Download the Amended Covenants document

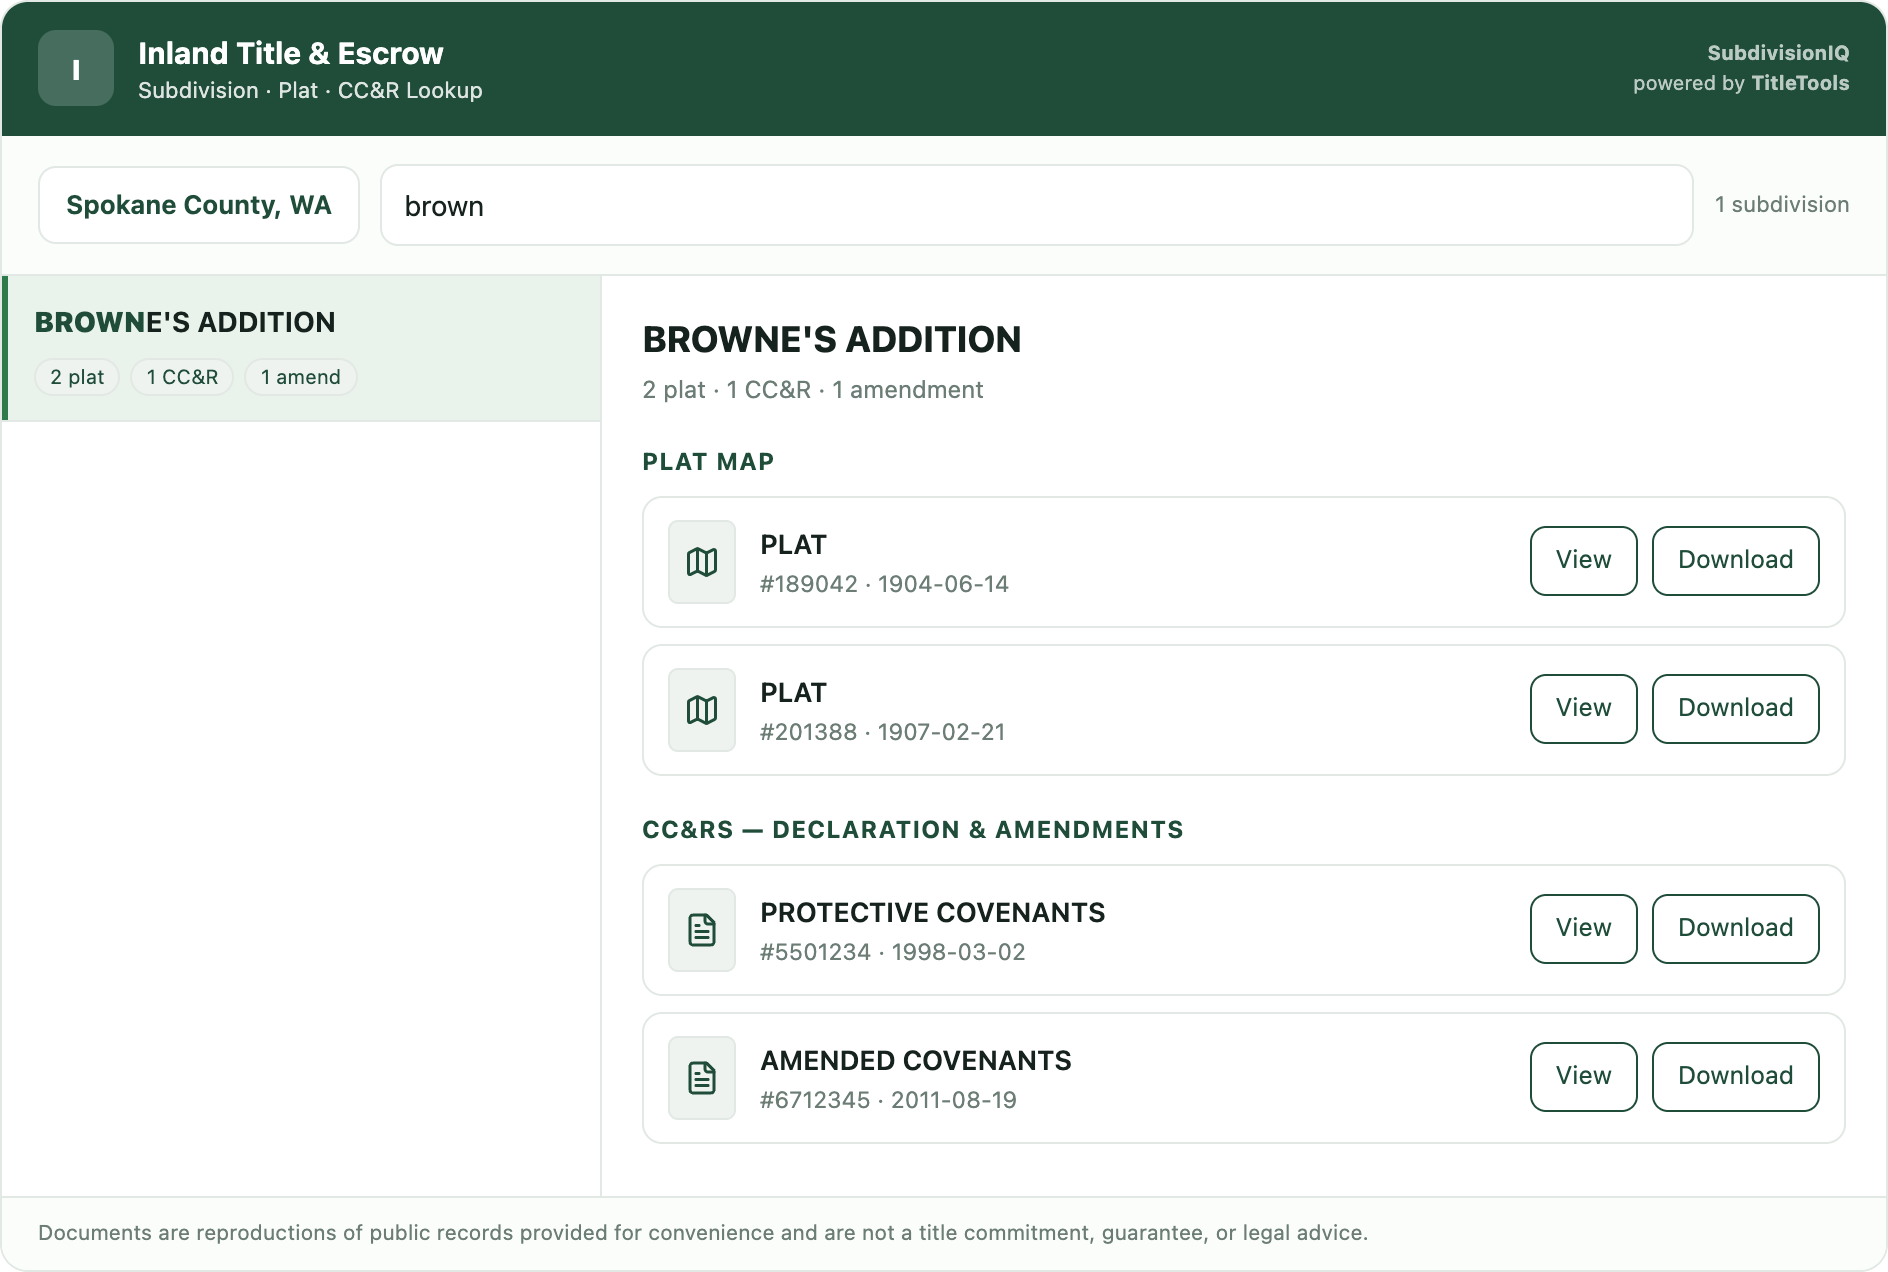1736,1077
